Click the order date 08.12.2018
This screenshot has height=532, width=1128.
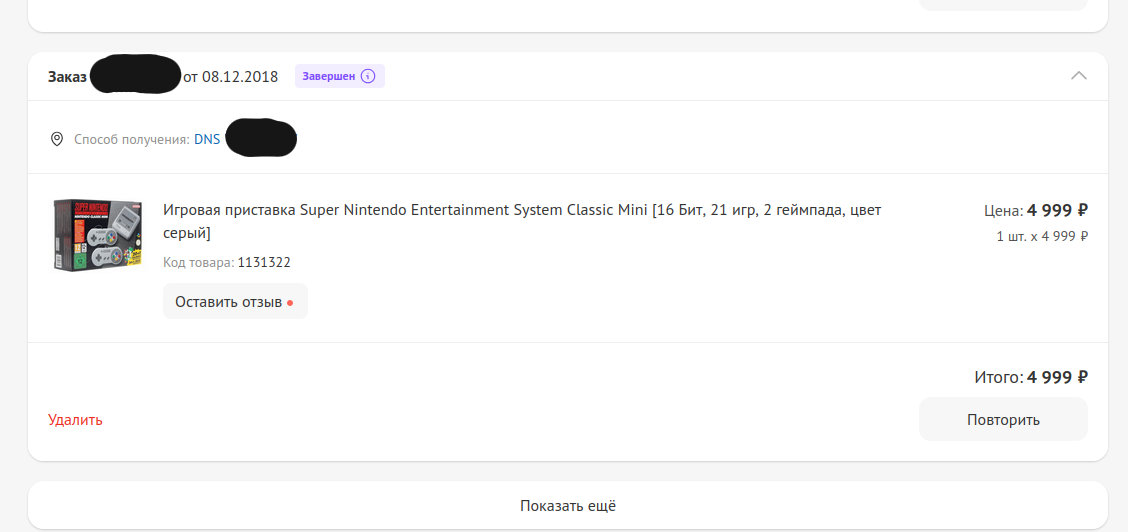click(x=240, y=77)
